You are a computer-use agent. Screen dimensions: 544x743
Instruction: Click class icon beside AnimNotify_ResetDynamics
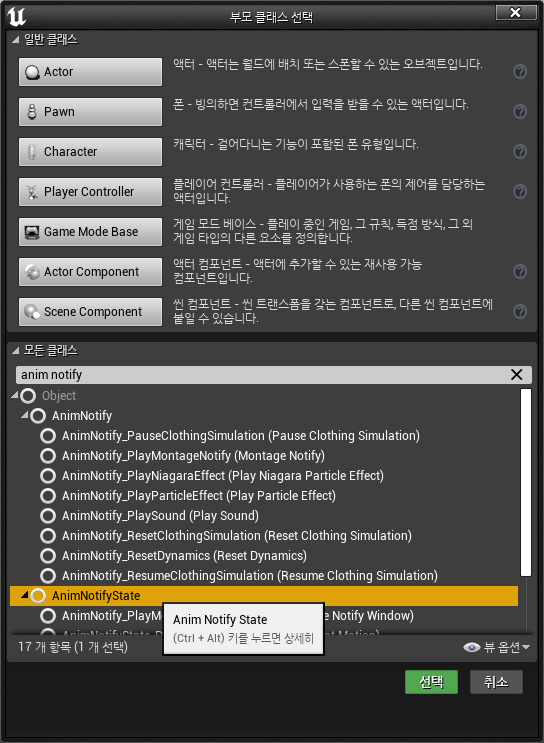tap(48, 555)
